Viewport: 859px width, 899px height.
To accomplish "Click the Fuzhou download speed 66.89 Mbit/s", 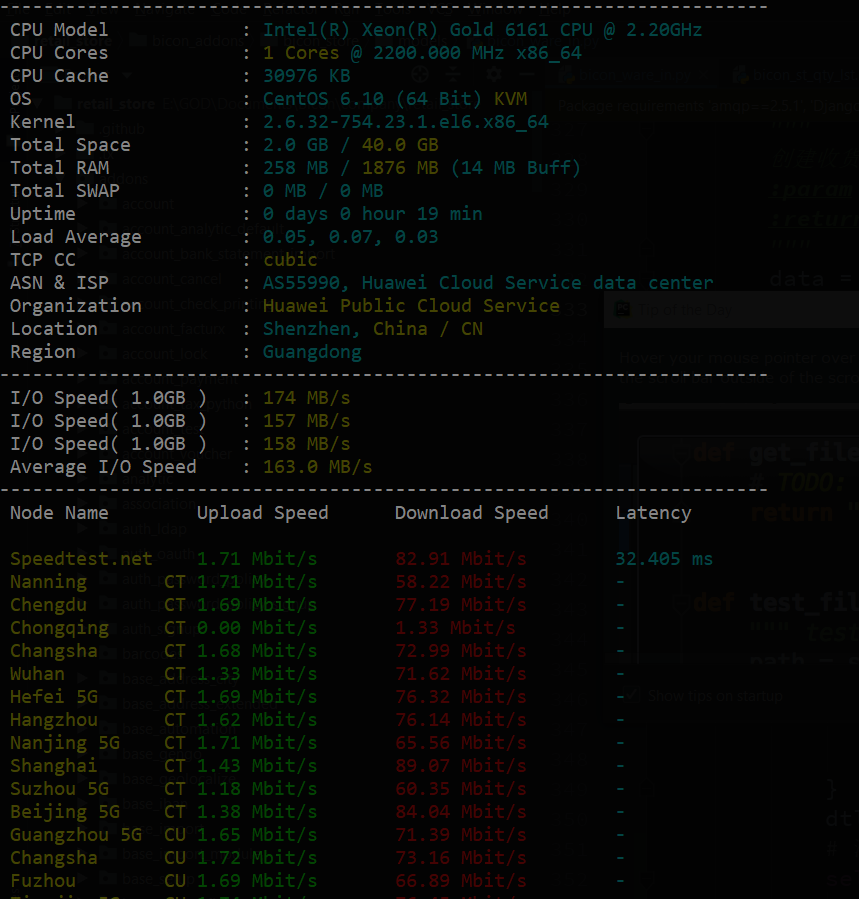I will click(x=460, y=881).
